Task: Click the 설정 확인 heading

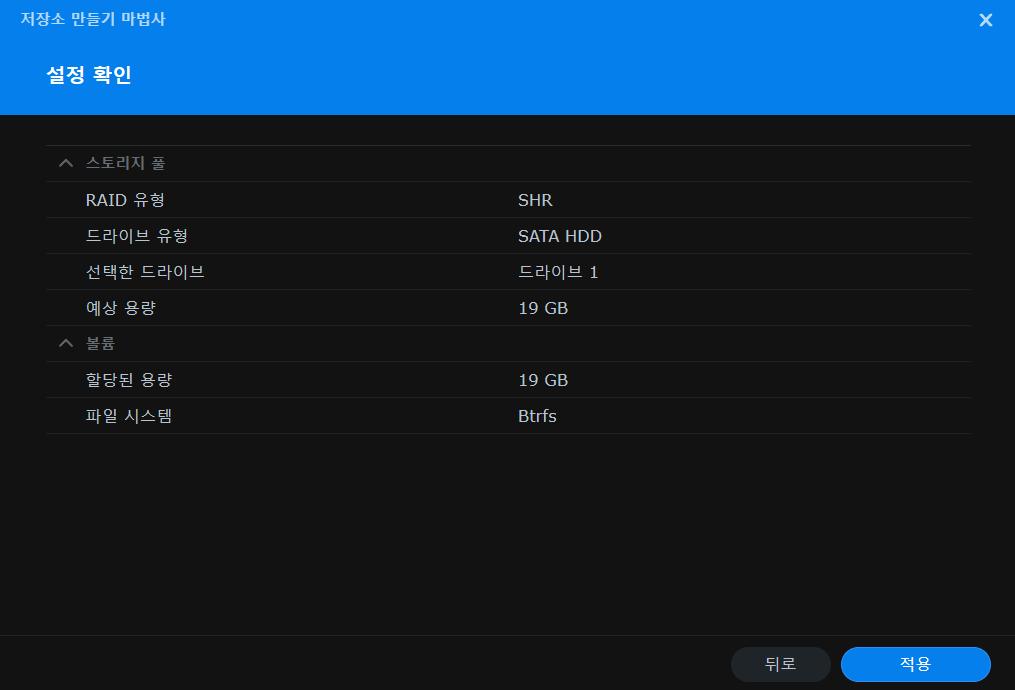Action: pyautogui.click(x=89, y=75)
